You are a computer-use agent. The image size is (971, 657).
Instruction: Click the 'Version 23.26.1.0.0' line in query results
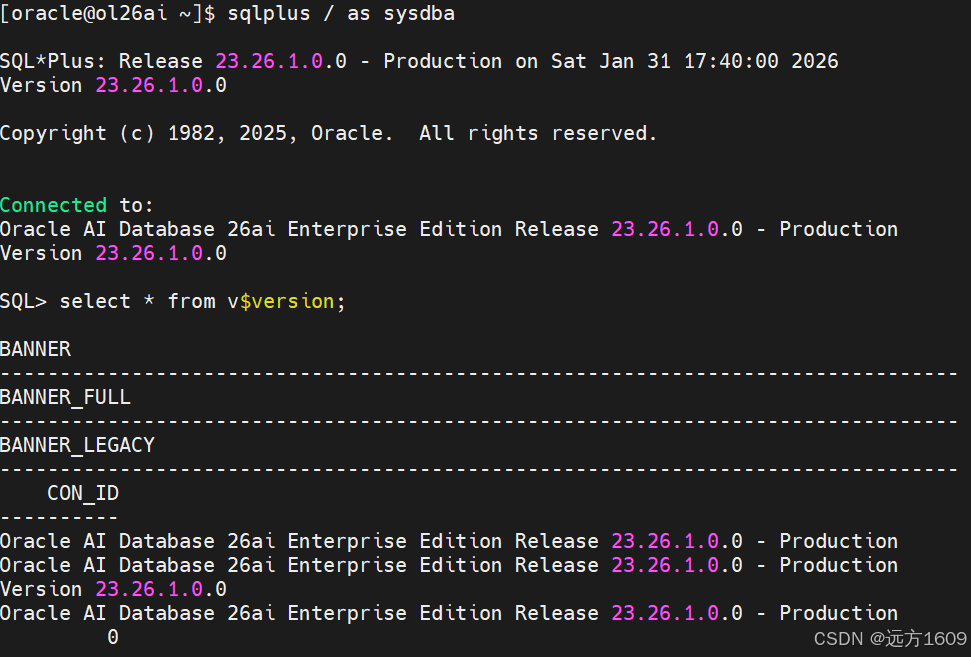(x=113, y=589)
